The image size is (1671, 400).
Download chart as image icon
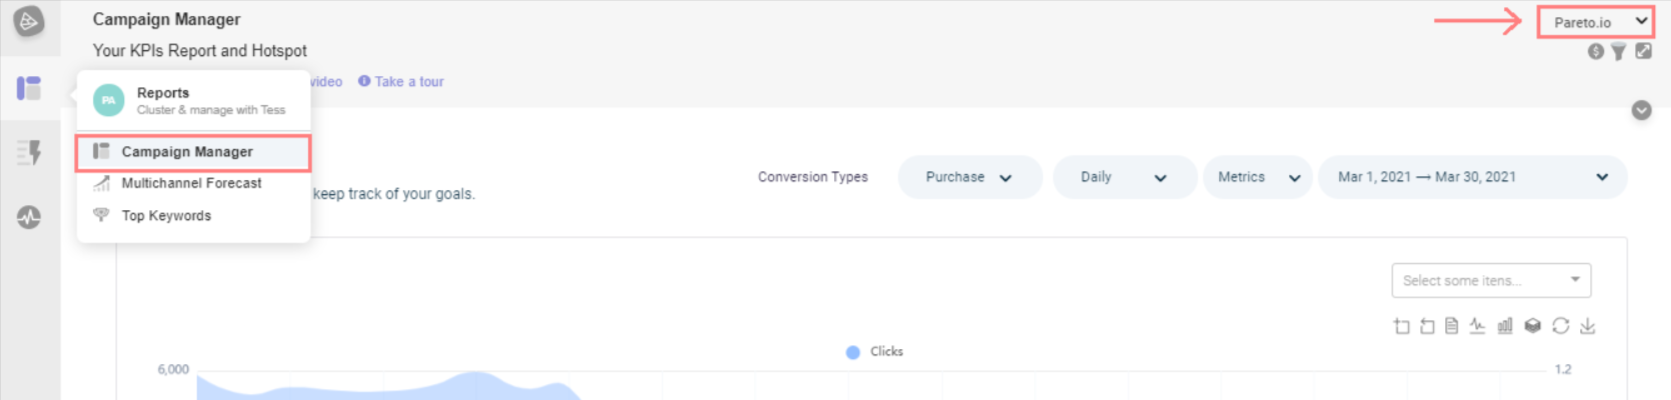1588,326
